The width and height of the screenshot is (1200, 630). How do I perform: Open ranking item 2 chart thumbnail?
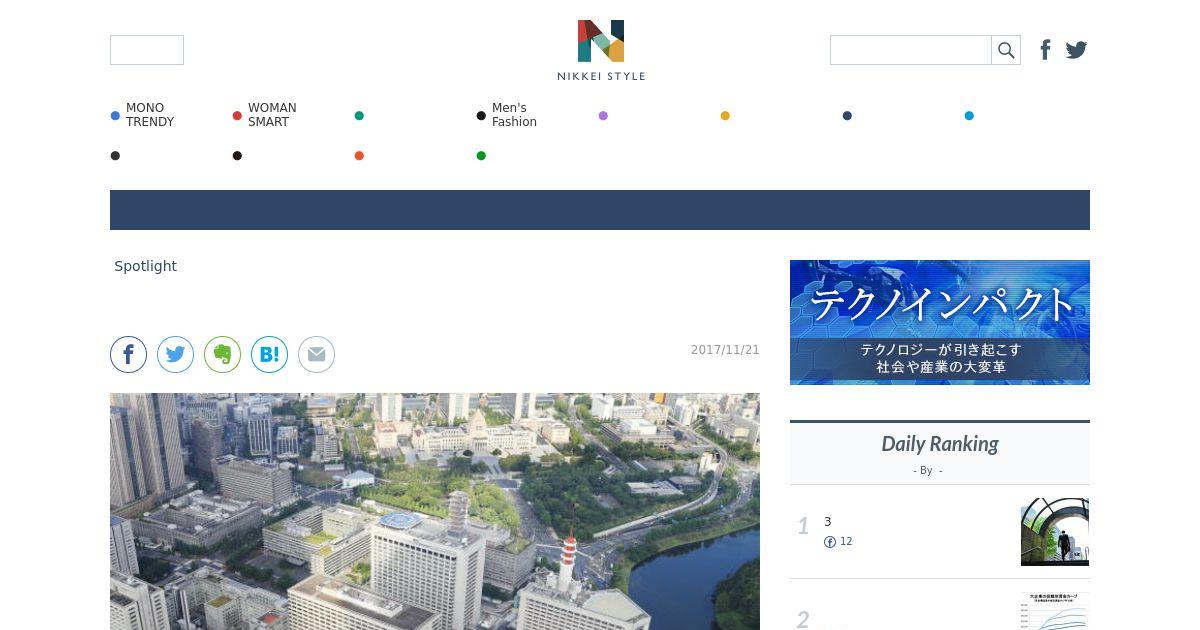tap(1055, 611)
